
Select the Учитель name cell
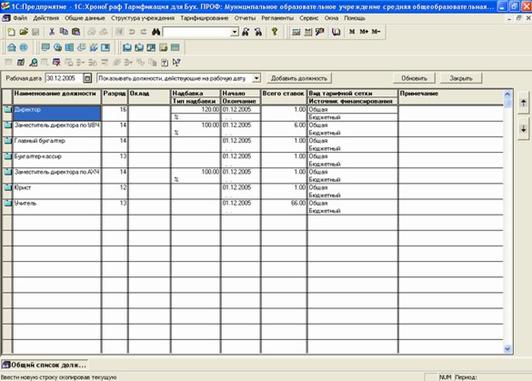[57, 207]
